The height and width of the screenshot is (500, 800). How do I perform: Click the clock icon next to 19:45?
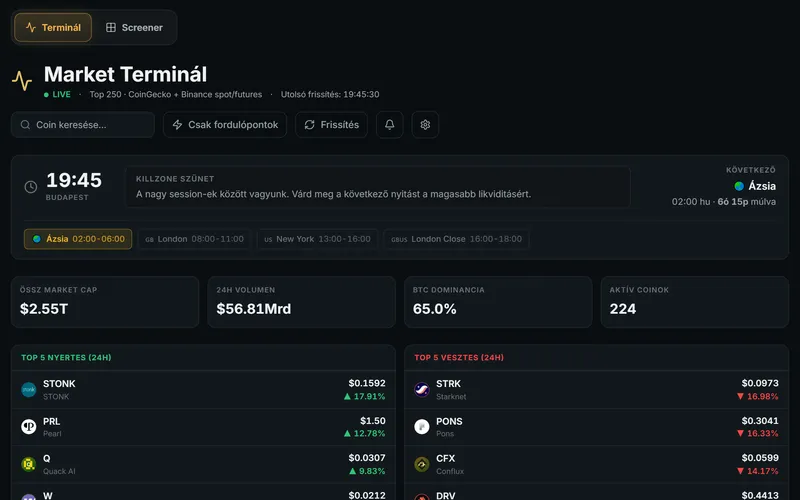click(31, 187)
